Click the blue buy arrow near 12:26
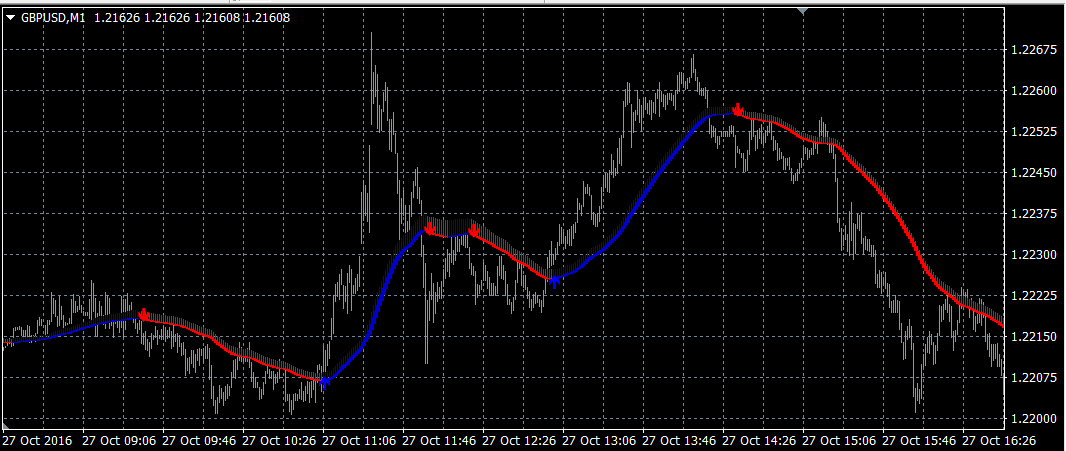This screenshot has height=451, width=1066. pyautogui.click(x=555, y=283)
